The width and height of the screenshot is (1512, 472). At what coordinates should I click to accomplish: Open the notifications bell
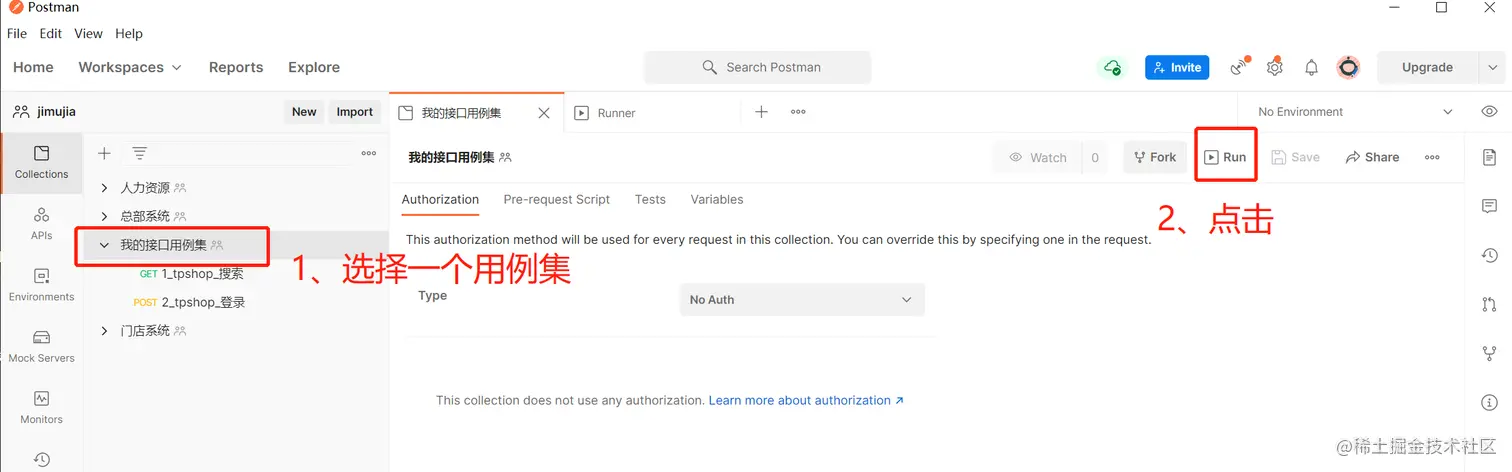click(1311, 67)
